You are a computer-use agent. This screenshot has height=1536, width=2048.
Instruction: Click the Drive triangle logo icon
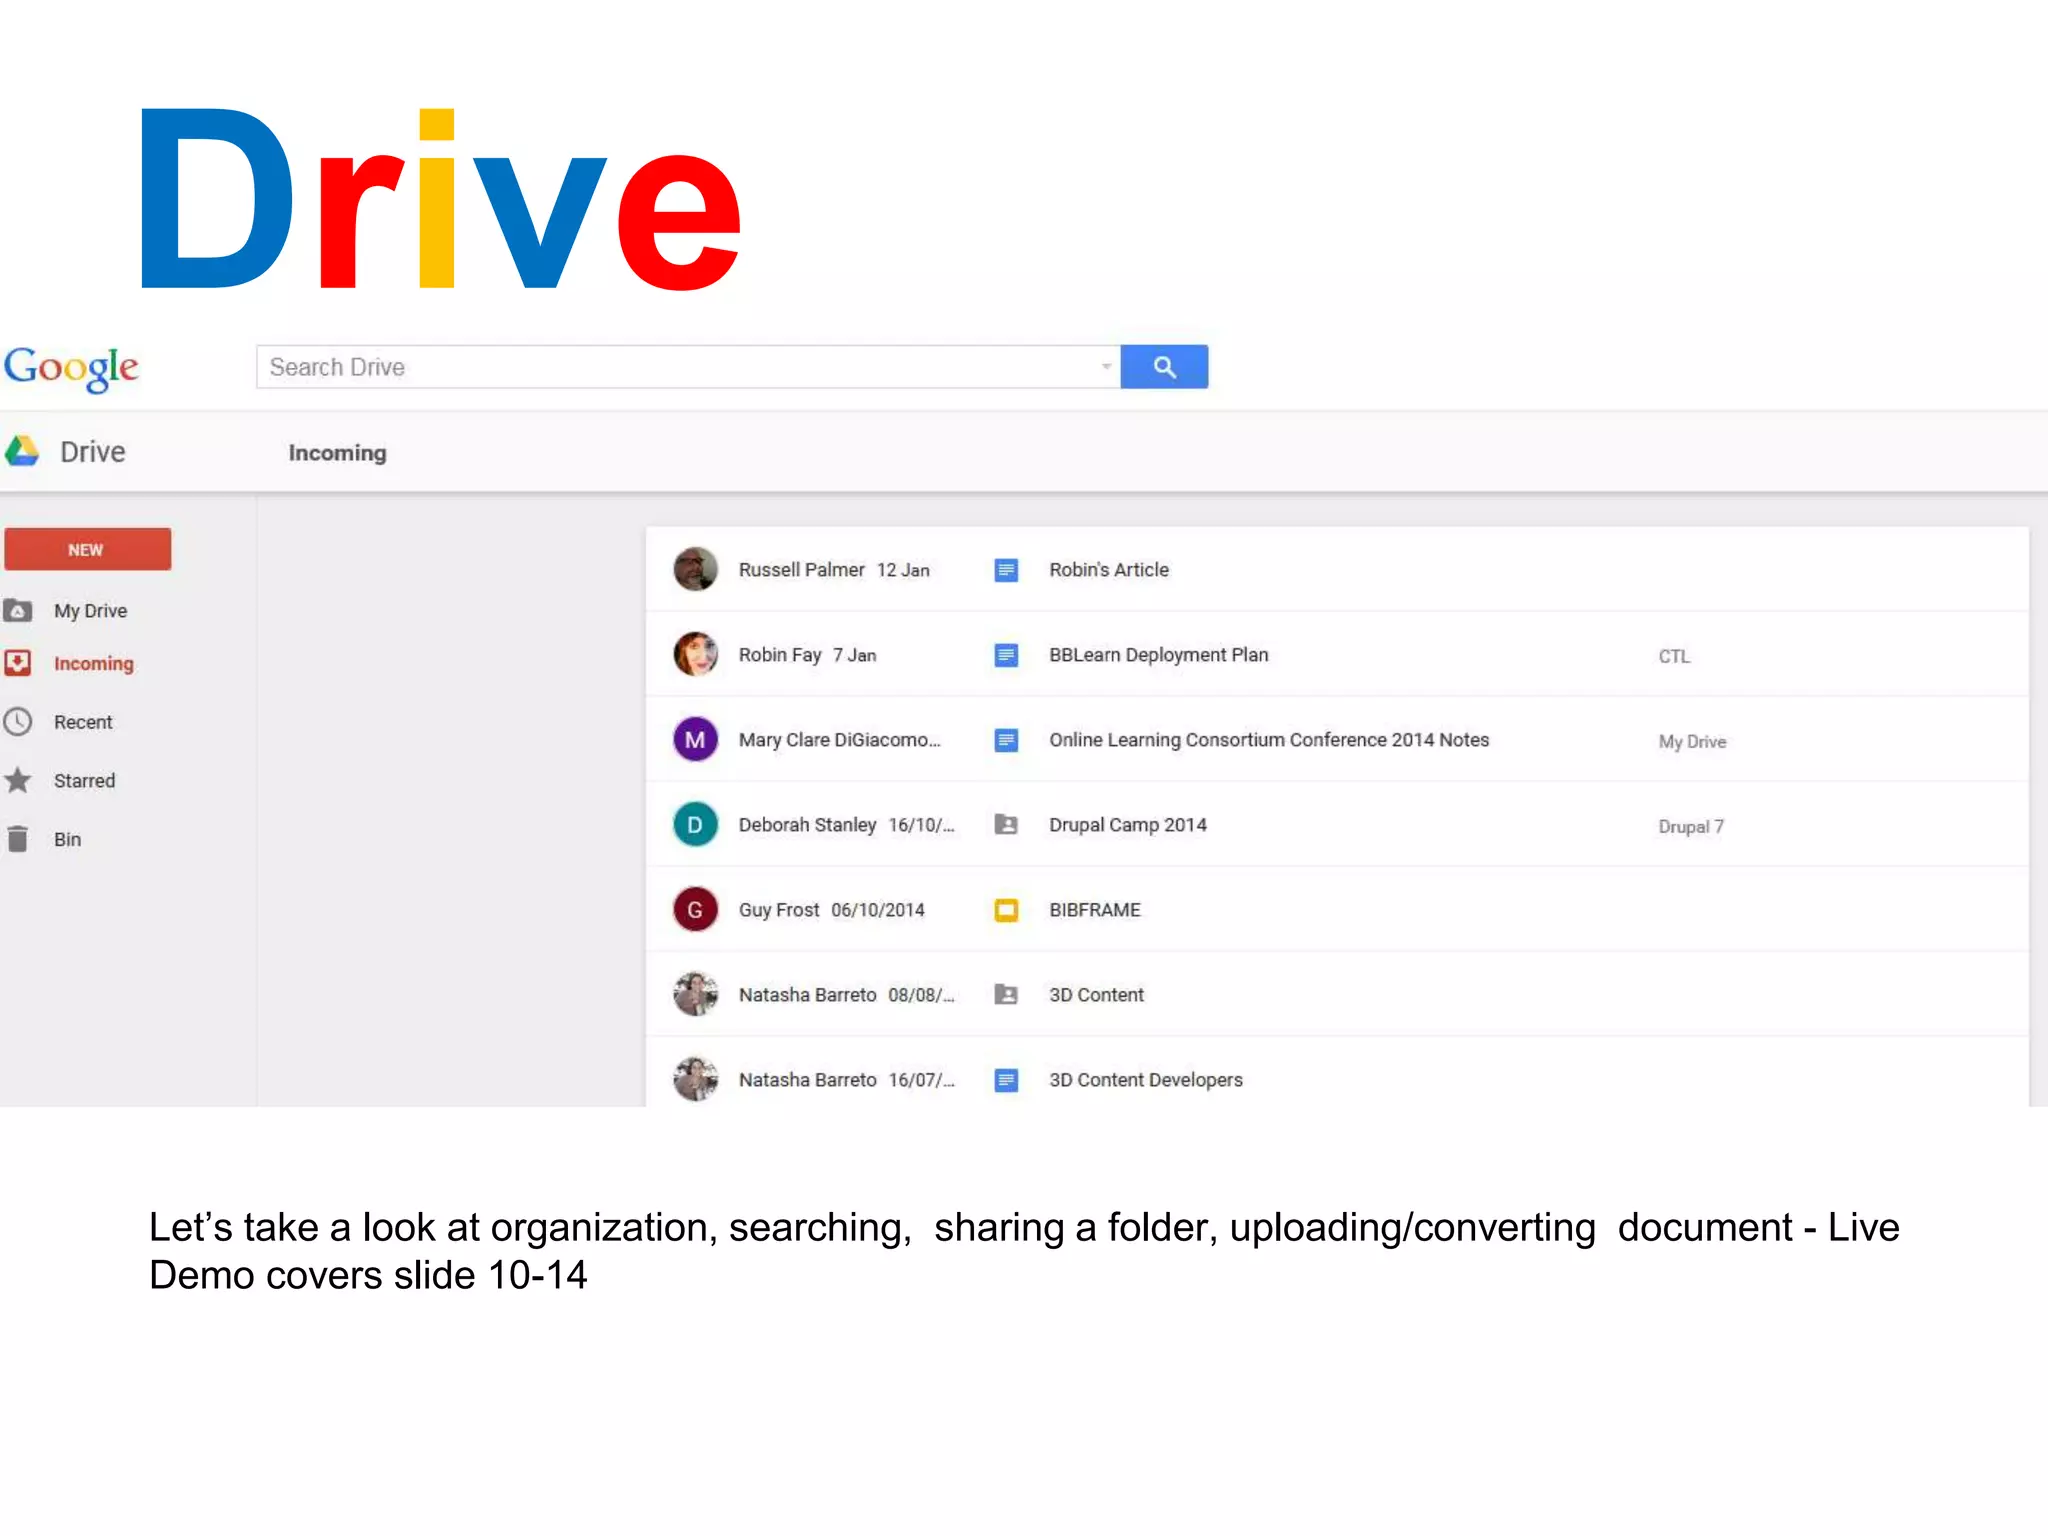(22, 452)
